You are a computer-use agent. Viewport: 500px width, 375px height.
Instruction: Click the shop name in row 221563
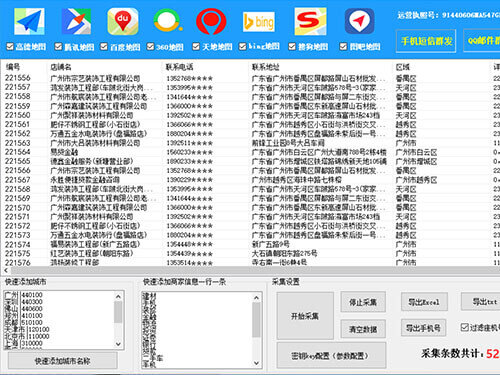click(x=95, y=143)
